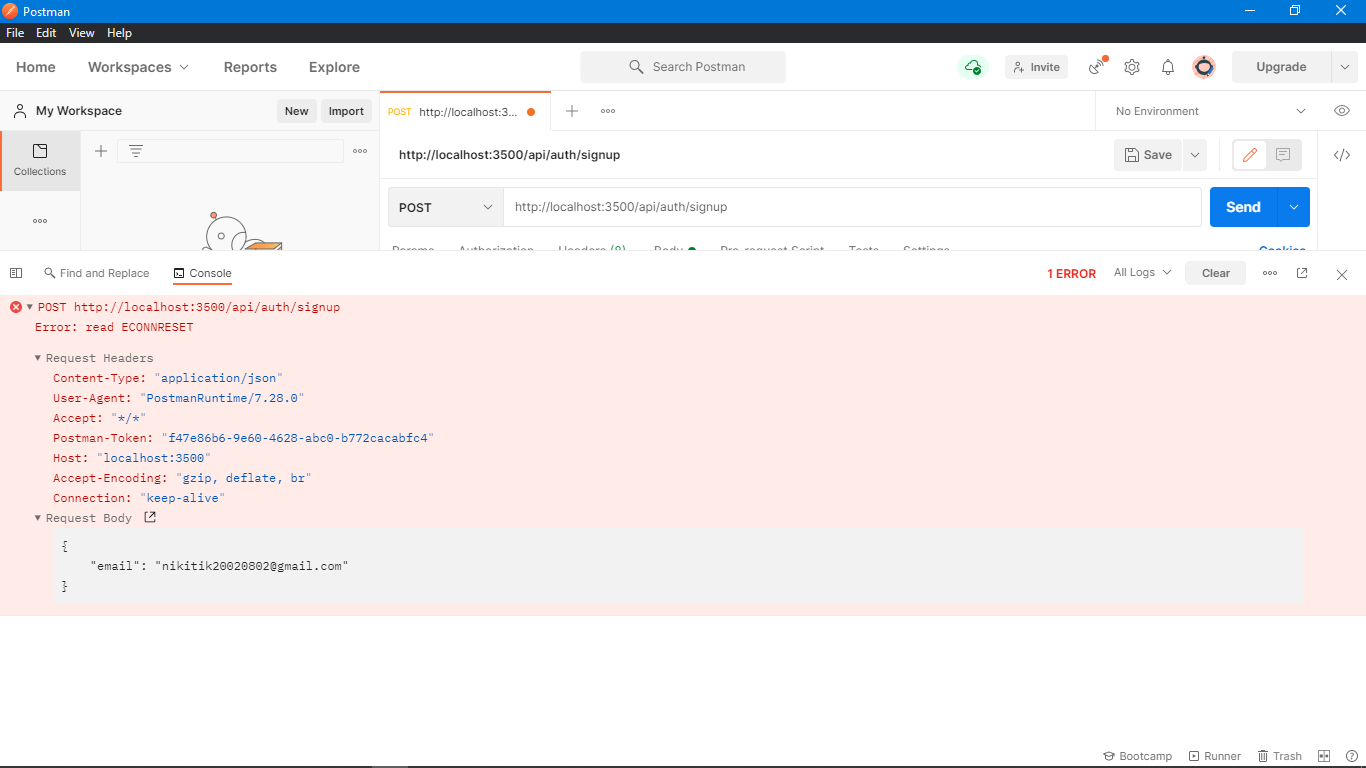Click the user avatar icon
Image resolution: width=1366 pixels, height=768 pixels.
coord(1204,67)
